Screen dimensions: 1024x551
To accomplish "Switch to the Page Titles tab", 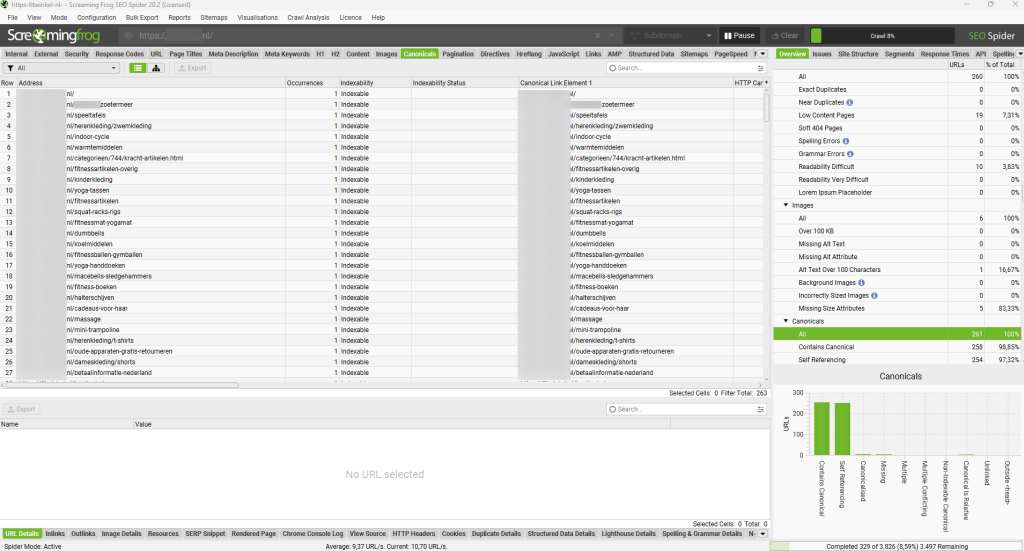I will [x=185, y=54].
